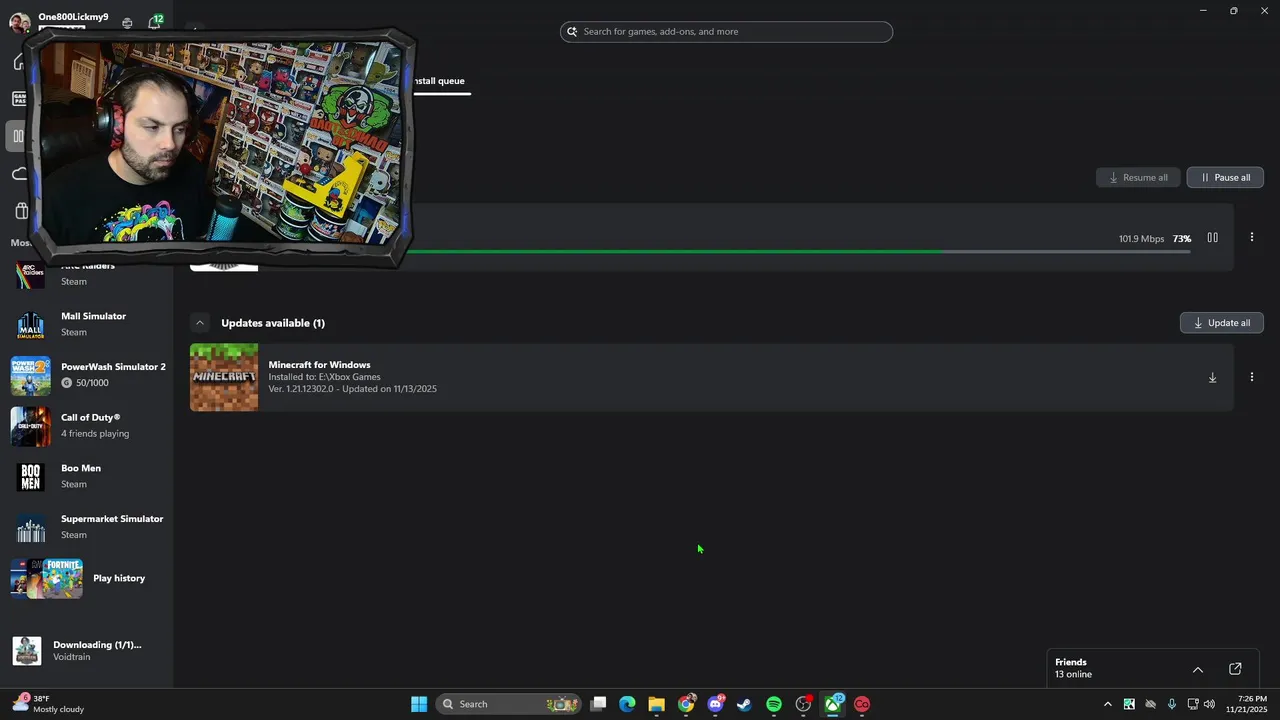Open the notifications bell with badge 12
1280x720 pixels.
point(154,22)
